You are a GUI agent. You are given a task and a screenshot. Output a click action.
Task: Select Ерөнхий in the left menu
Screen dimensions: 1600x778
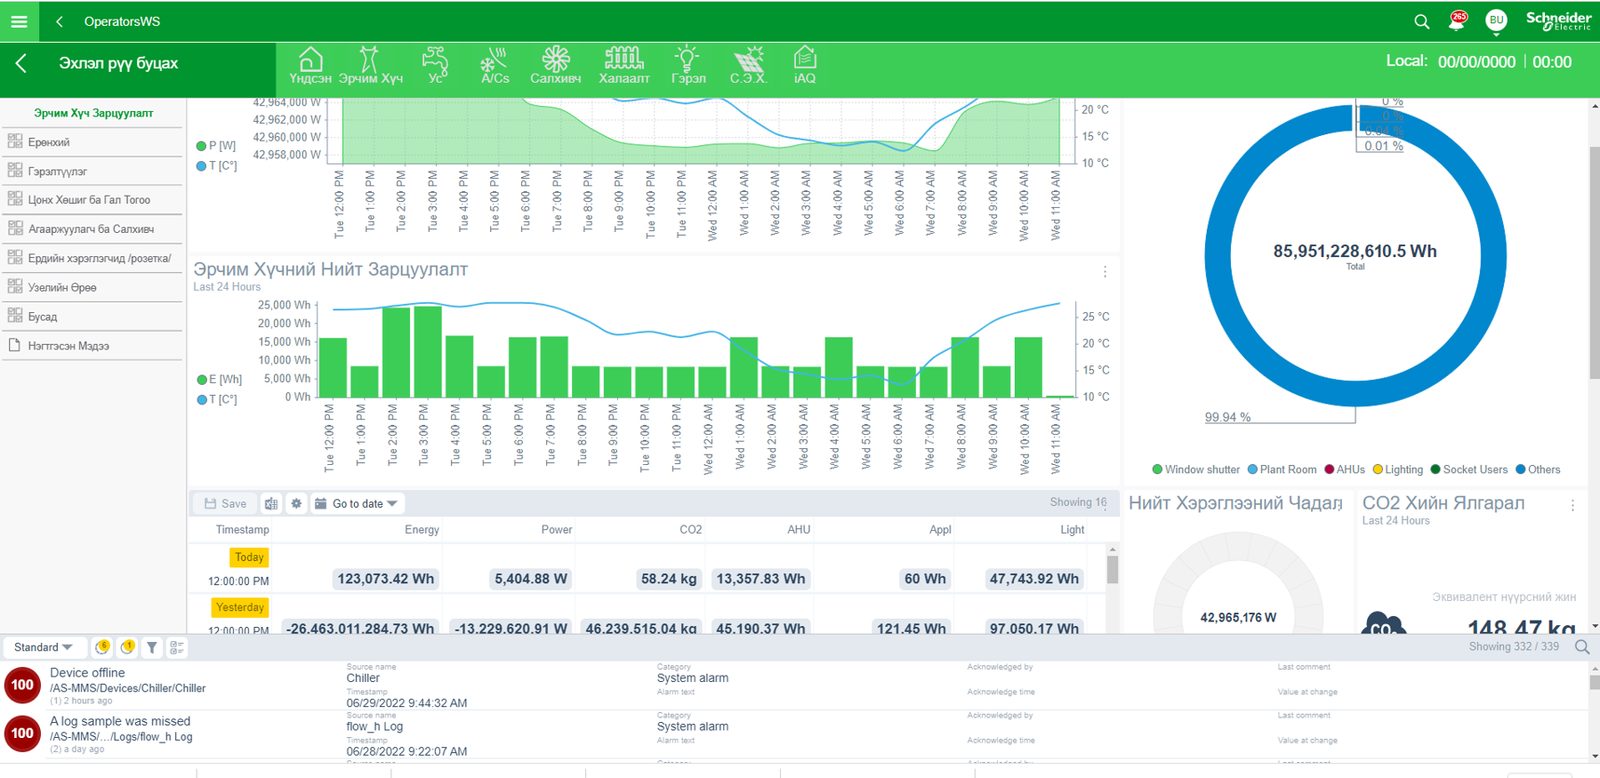92,142
